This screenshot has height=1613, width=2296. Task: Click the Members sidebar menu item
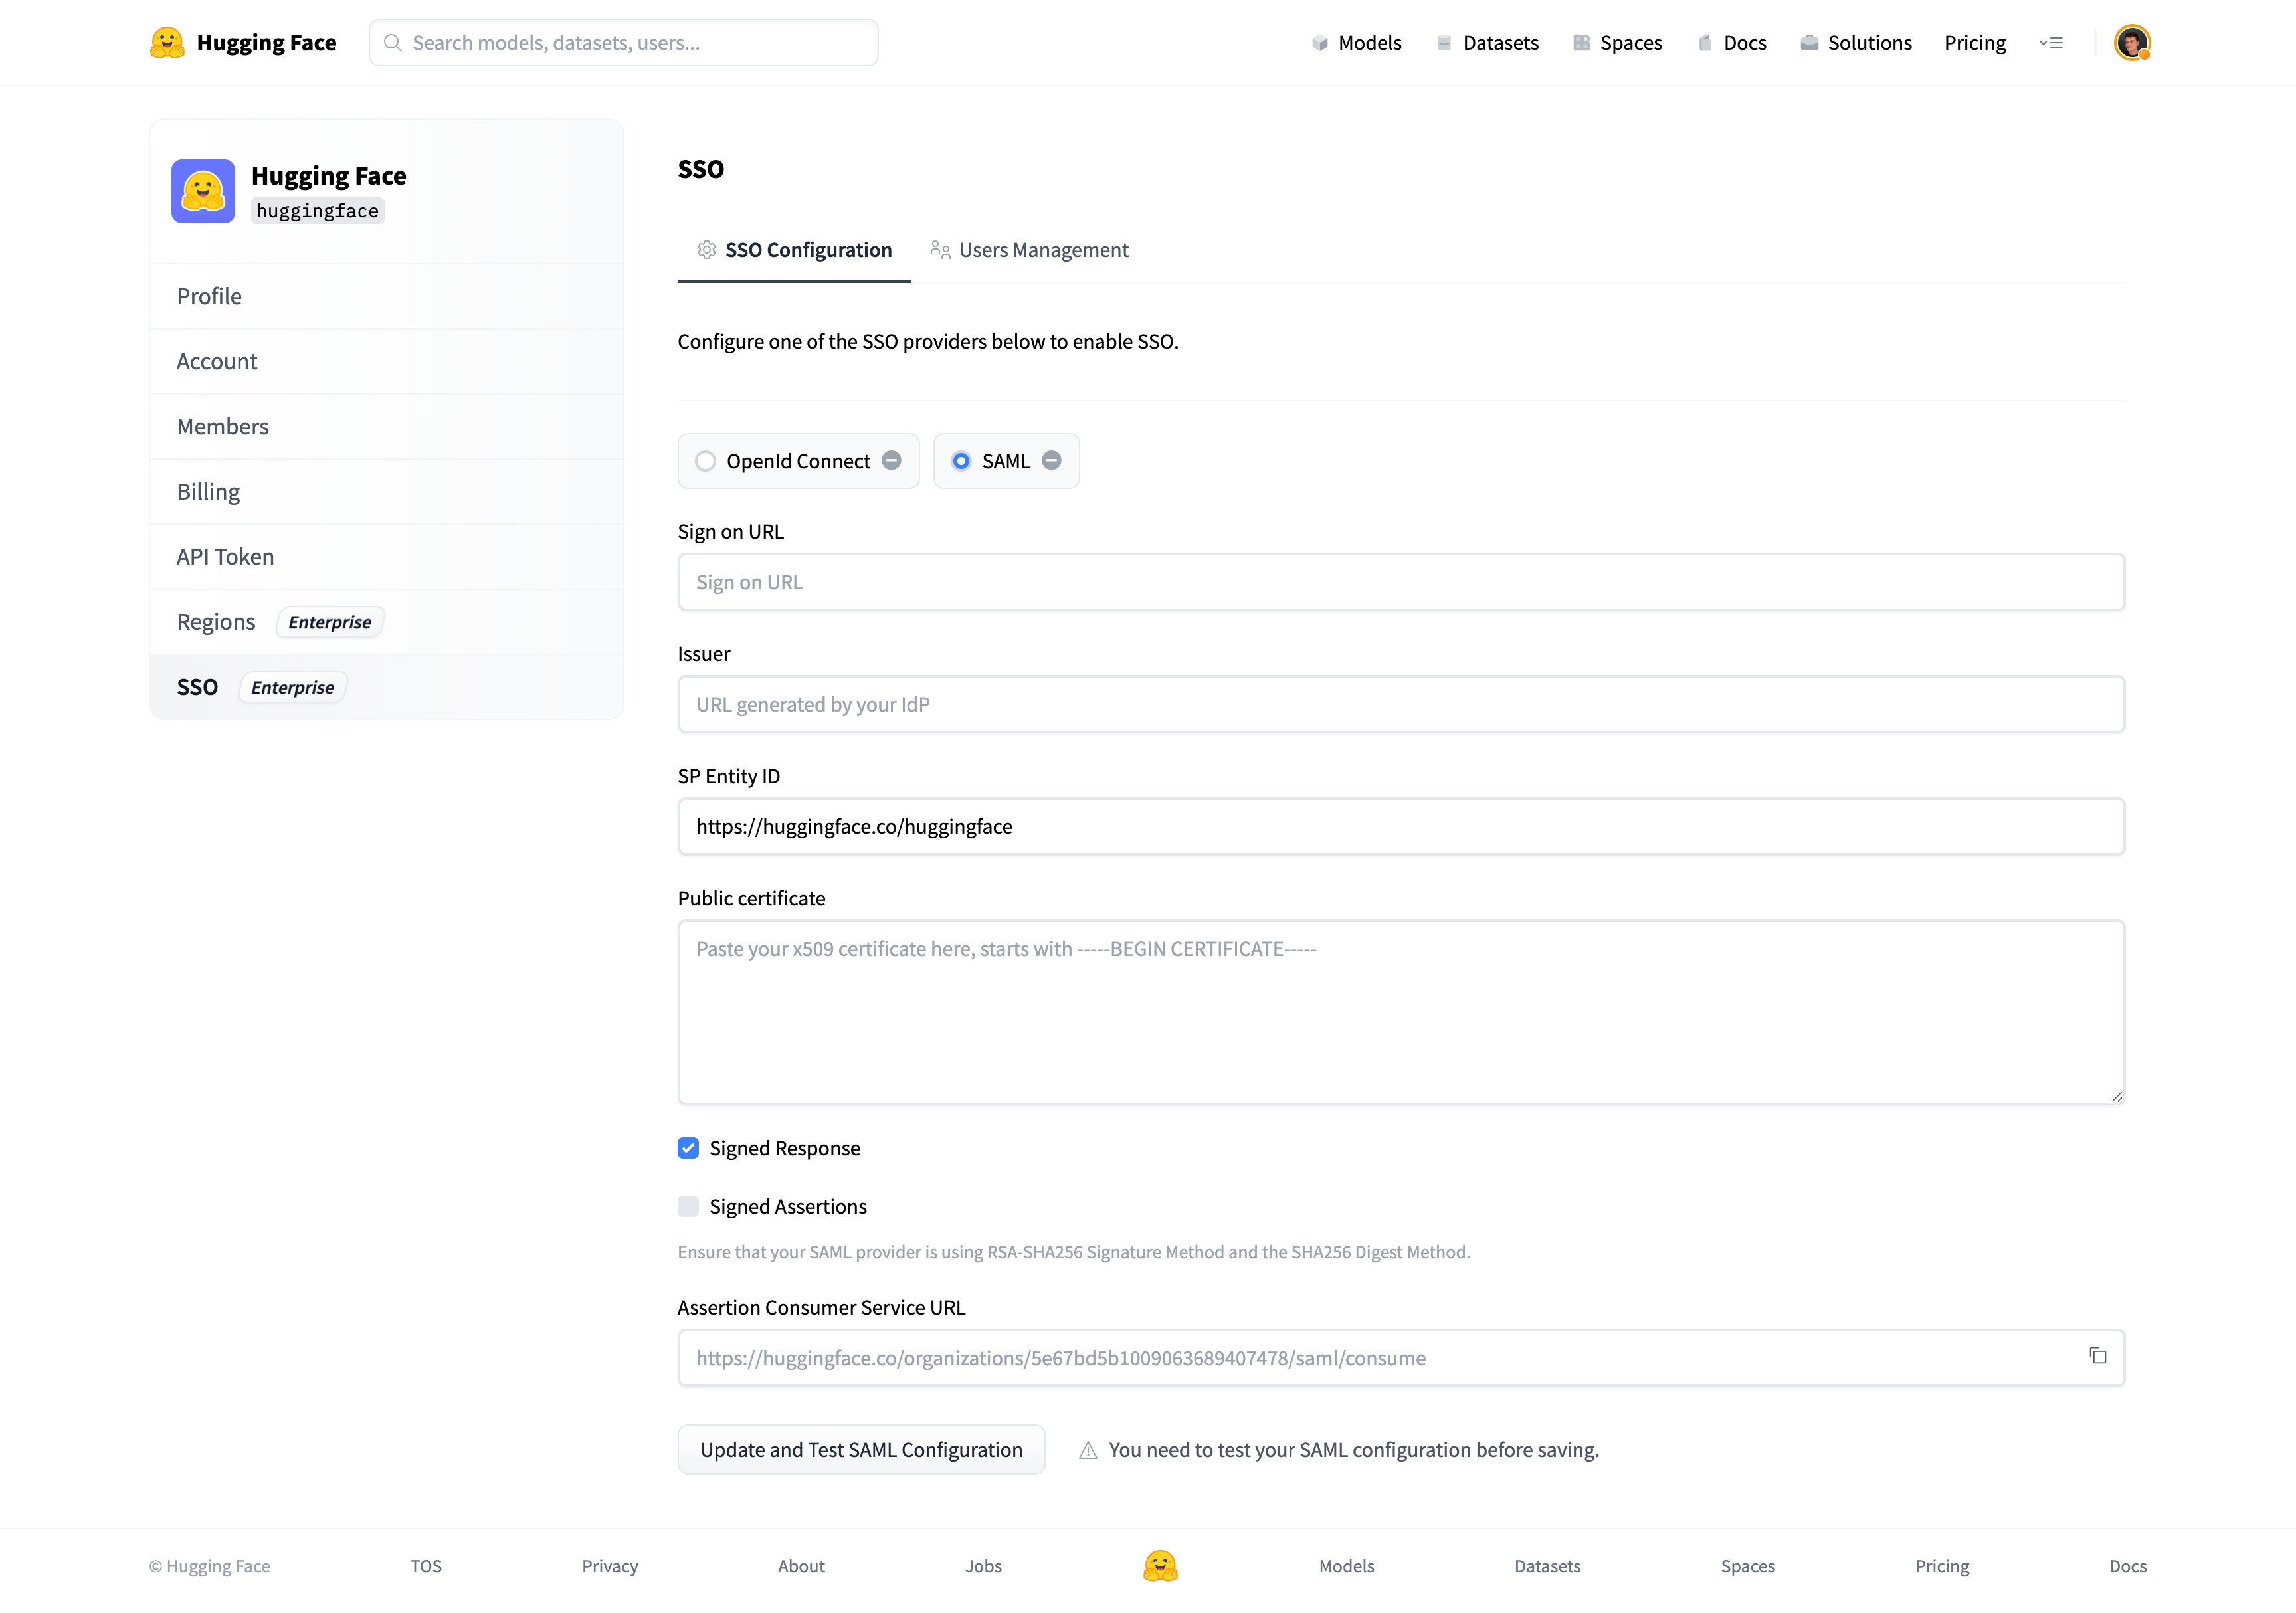[222, 425]
